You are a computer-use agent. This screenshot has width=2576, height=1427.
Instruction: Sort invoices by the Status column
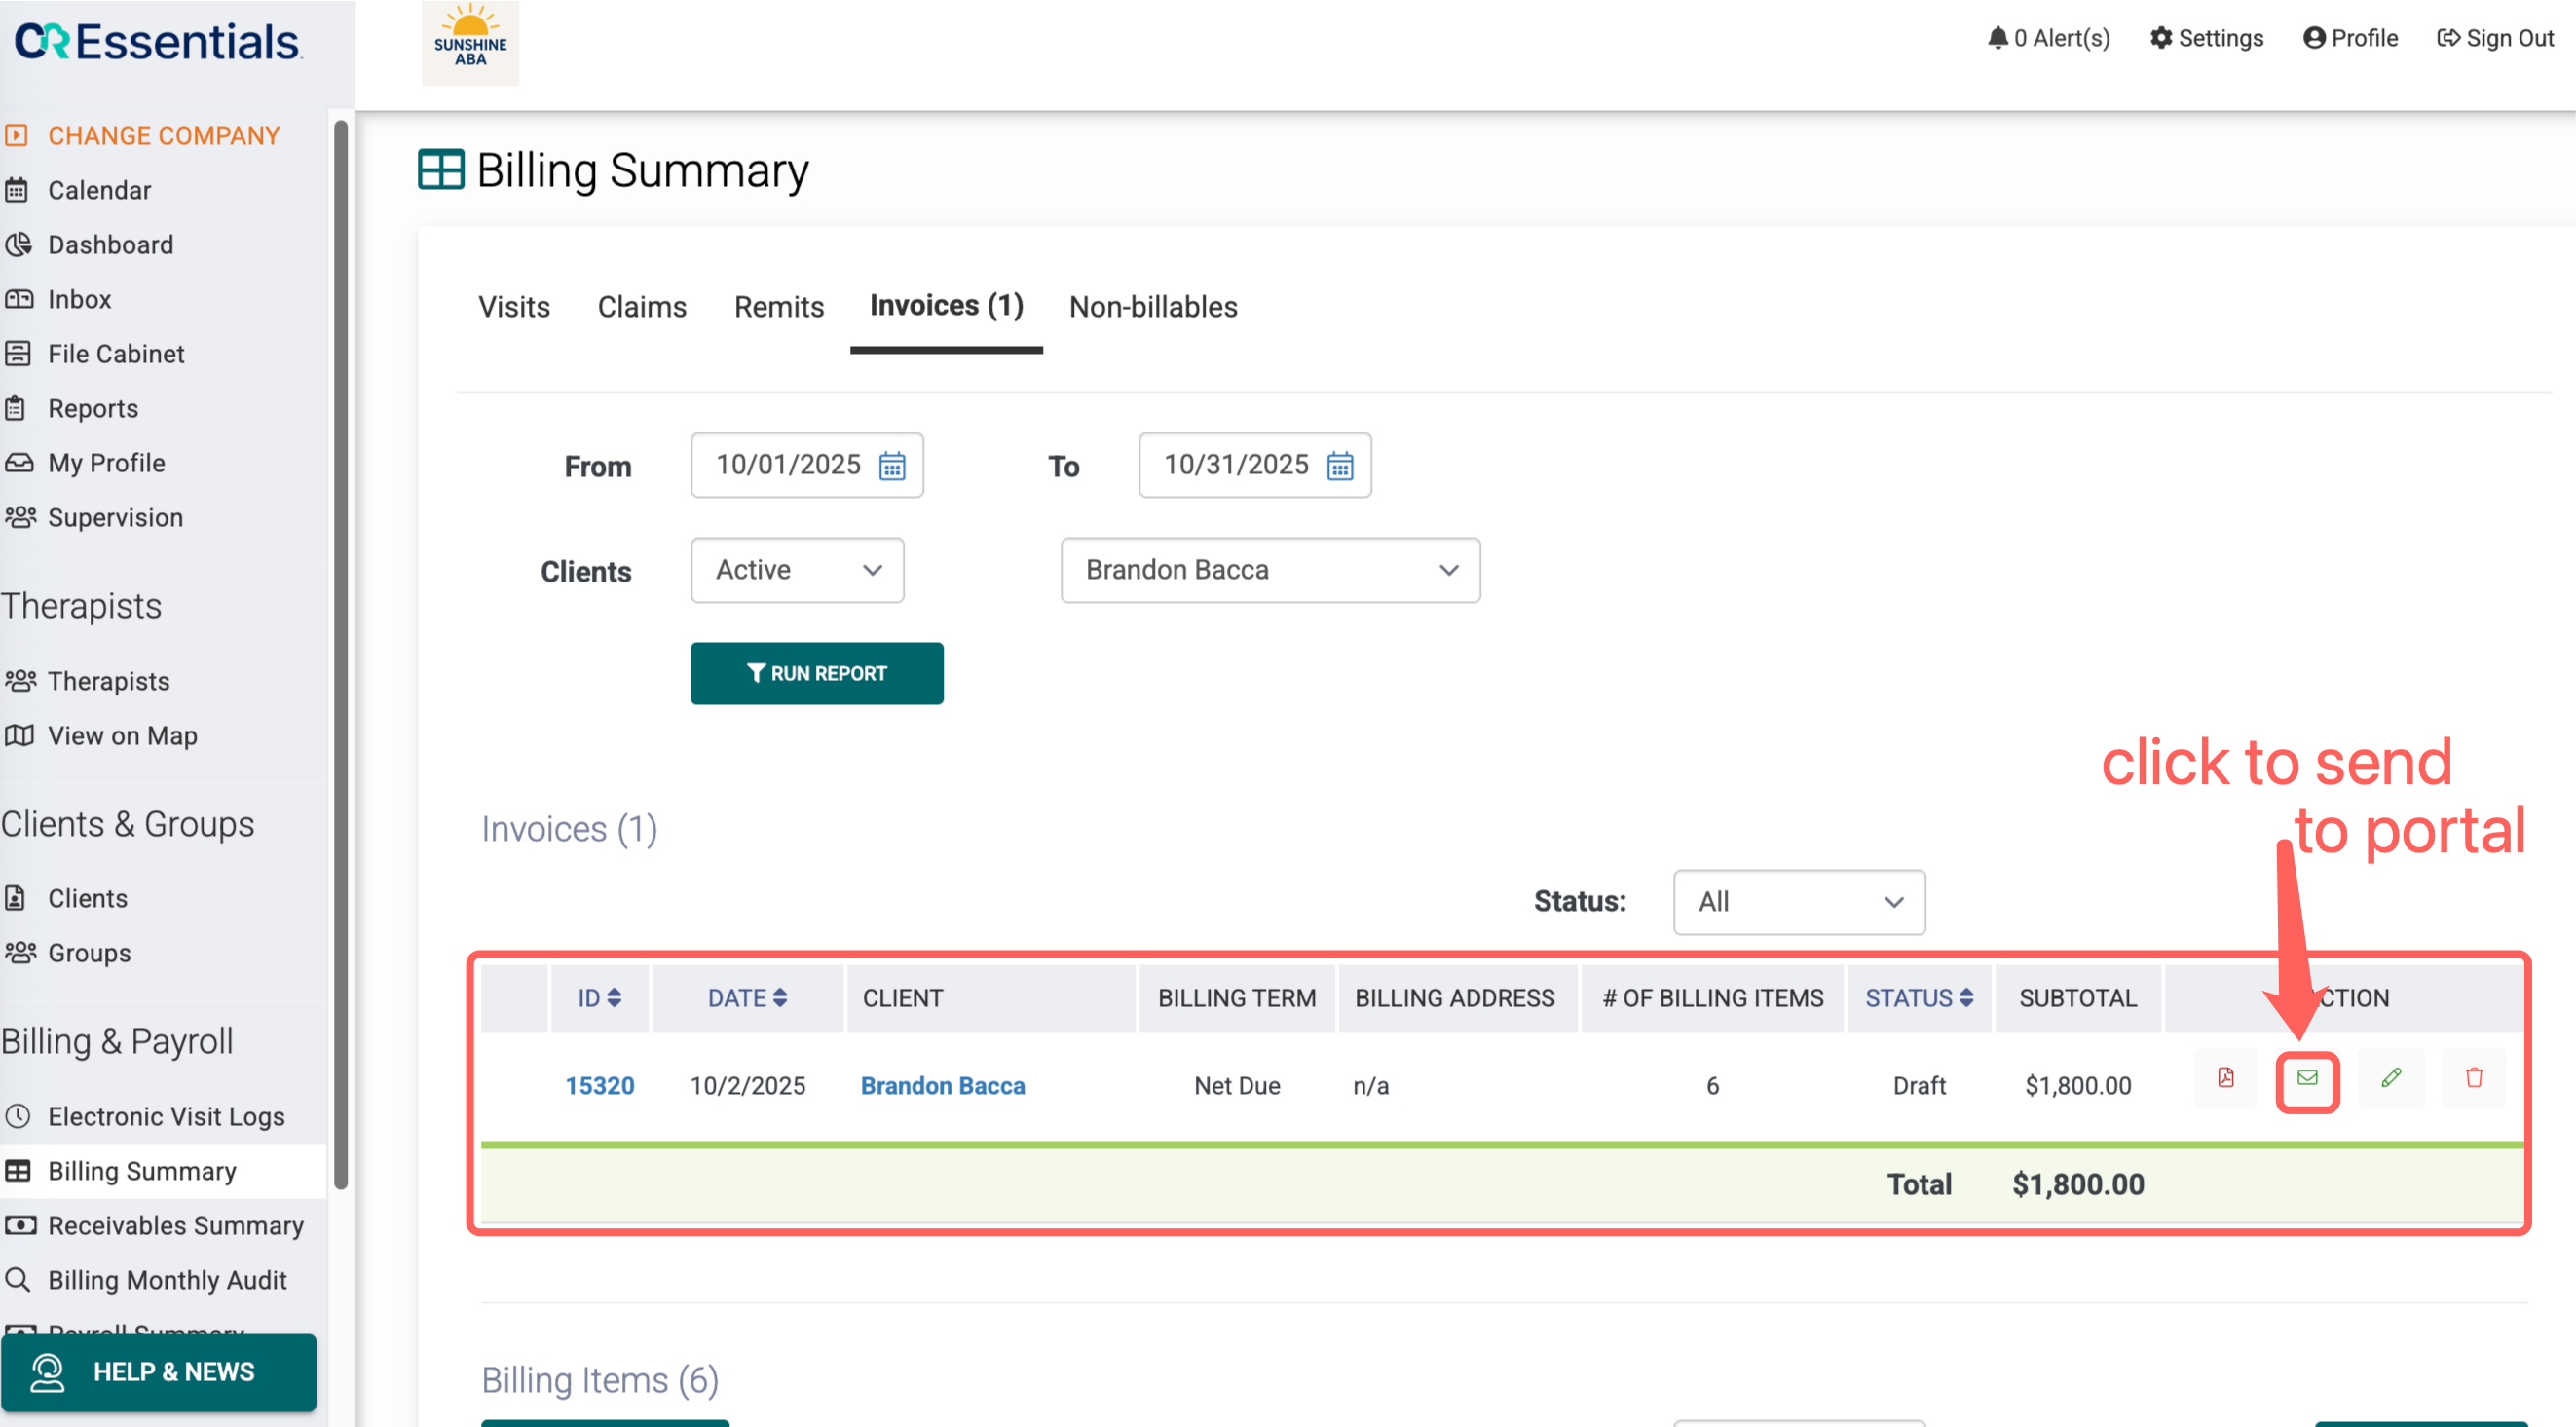point(1918,998)
